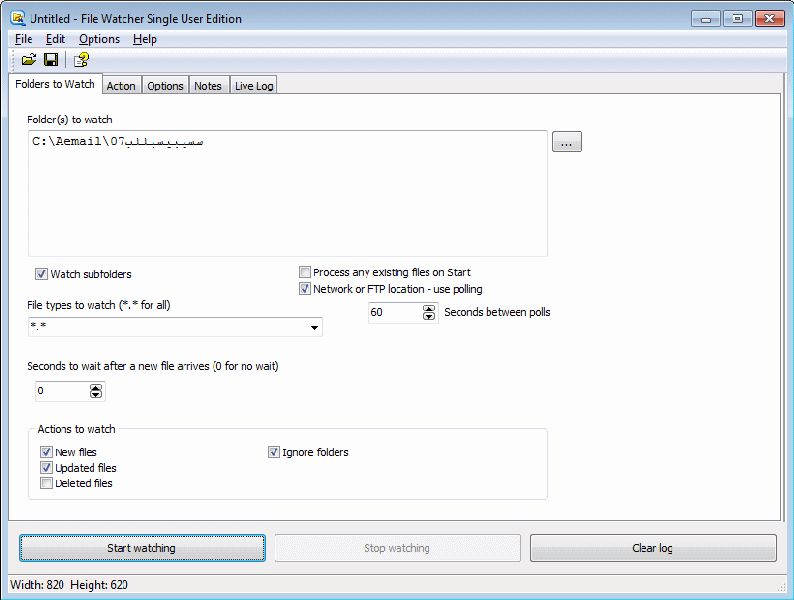
Task: Open the Options menu
Action: [99, 39]
